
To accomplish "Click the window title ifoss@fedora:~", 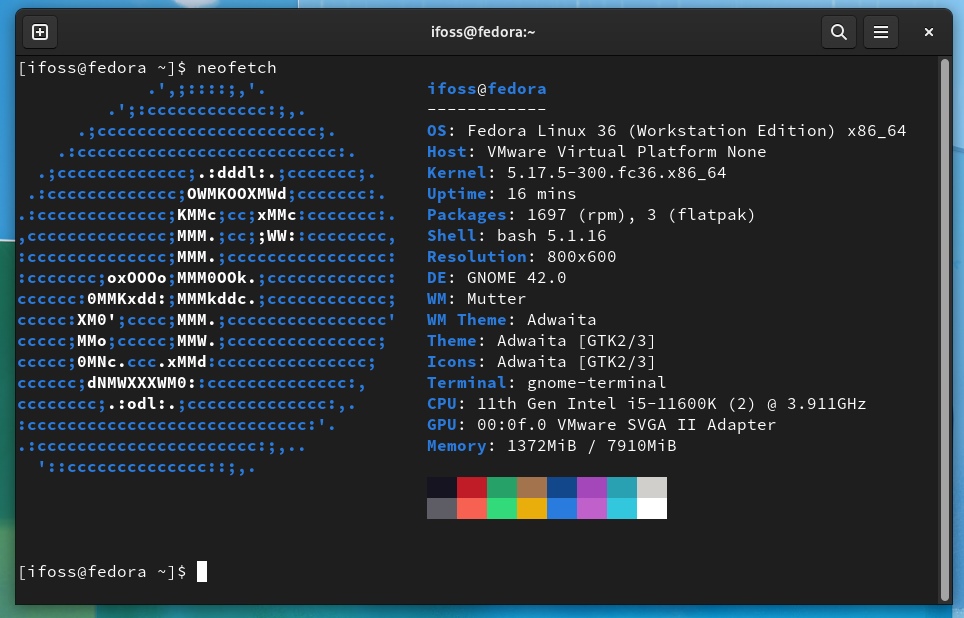I will [x=483, y=31].
